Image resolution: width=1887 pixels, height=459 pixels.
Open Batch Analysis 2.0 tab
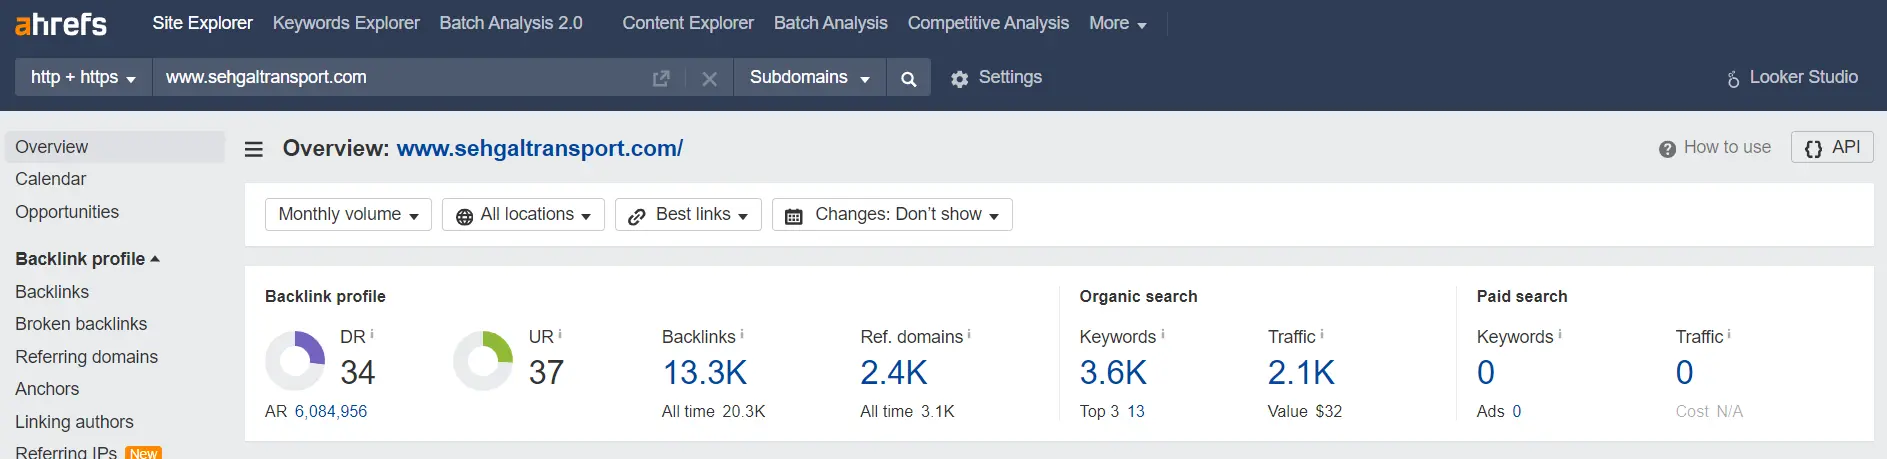tap(511, 23)
